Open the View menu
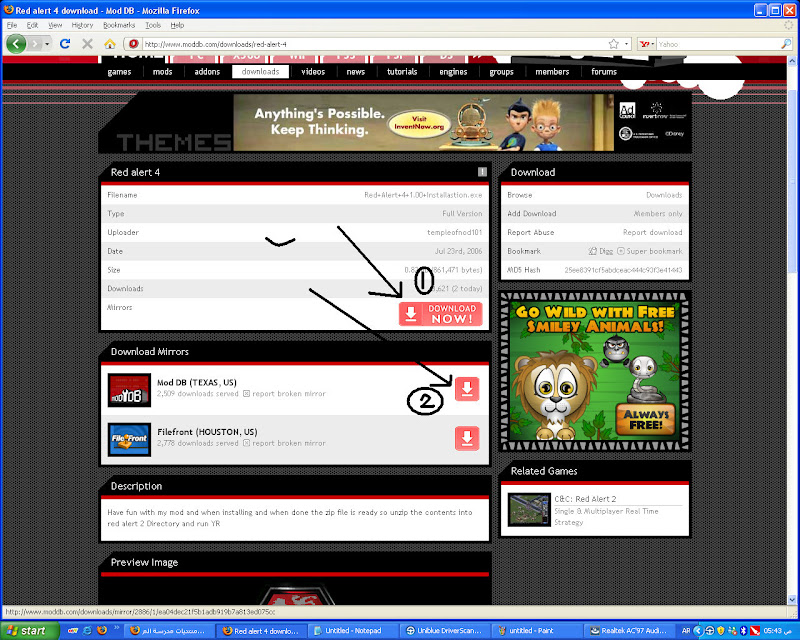 (x=55, y=25)
